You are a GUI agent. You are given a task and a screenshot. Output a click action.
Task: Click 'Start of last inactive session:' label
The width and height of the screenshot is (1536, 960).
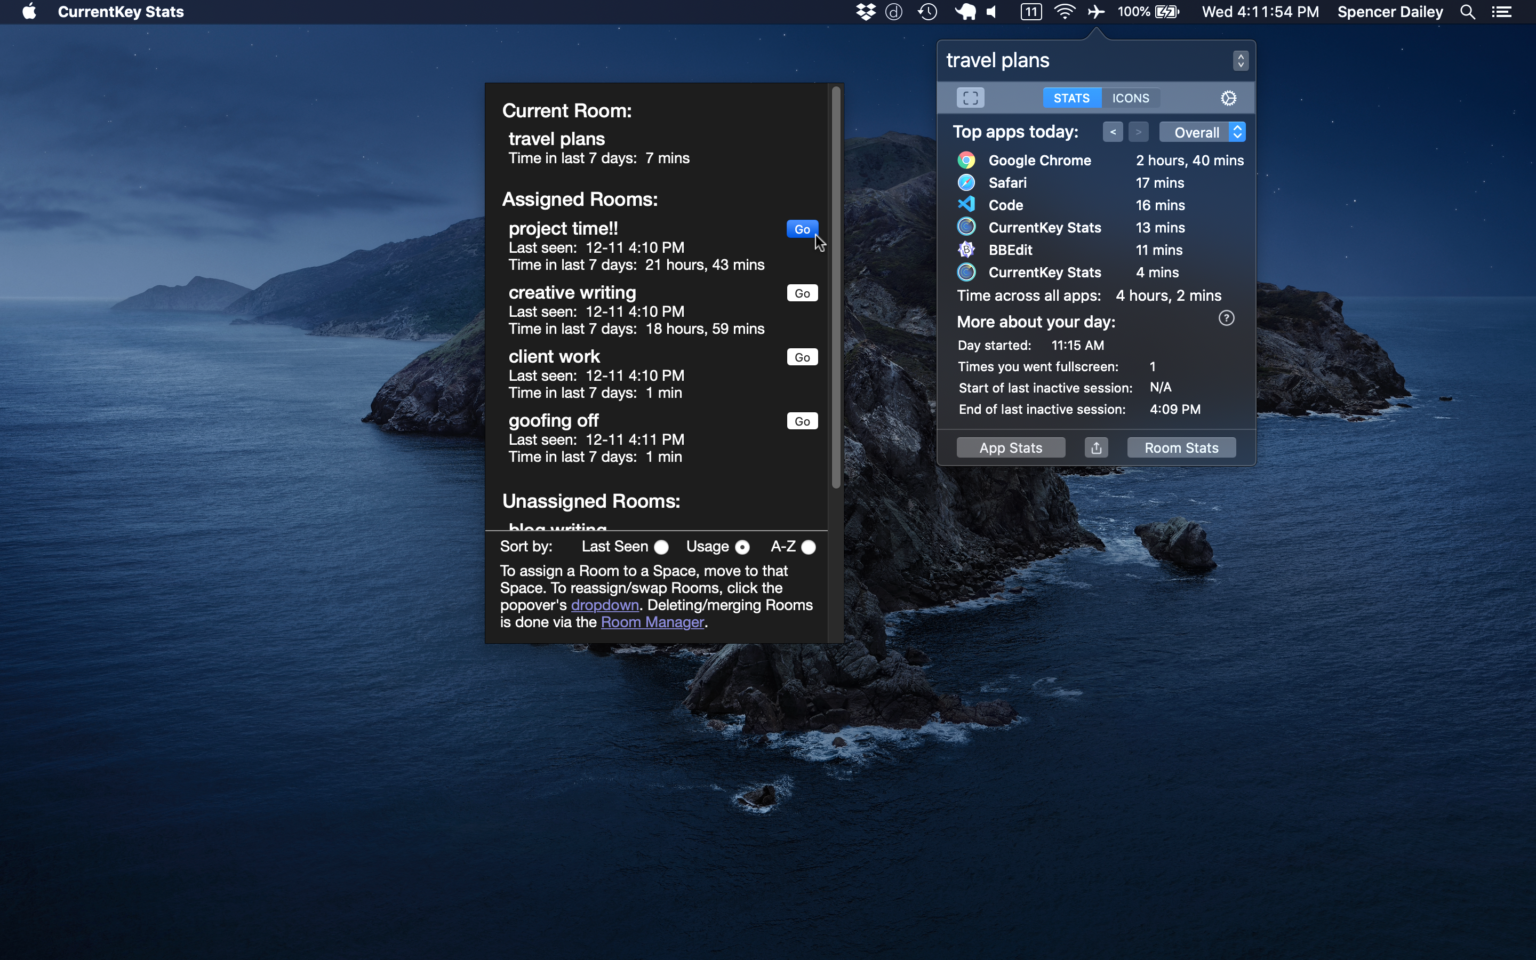click(1045, 388)
